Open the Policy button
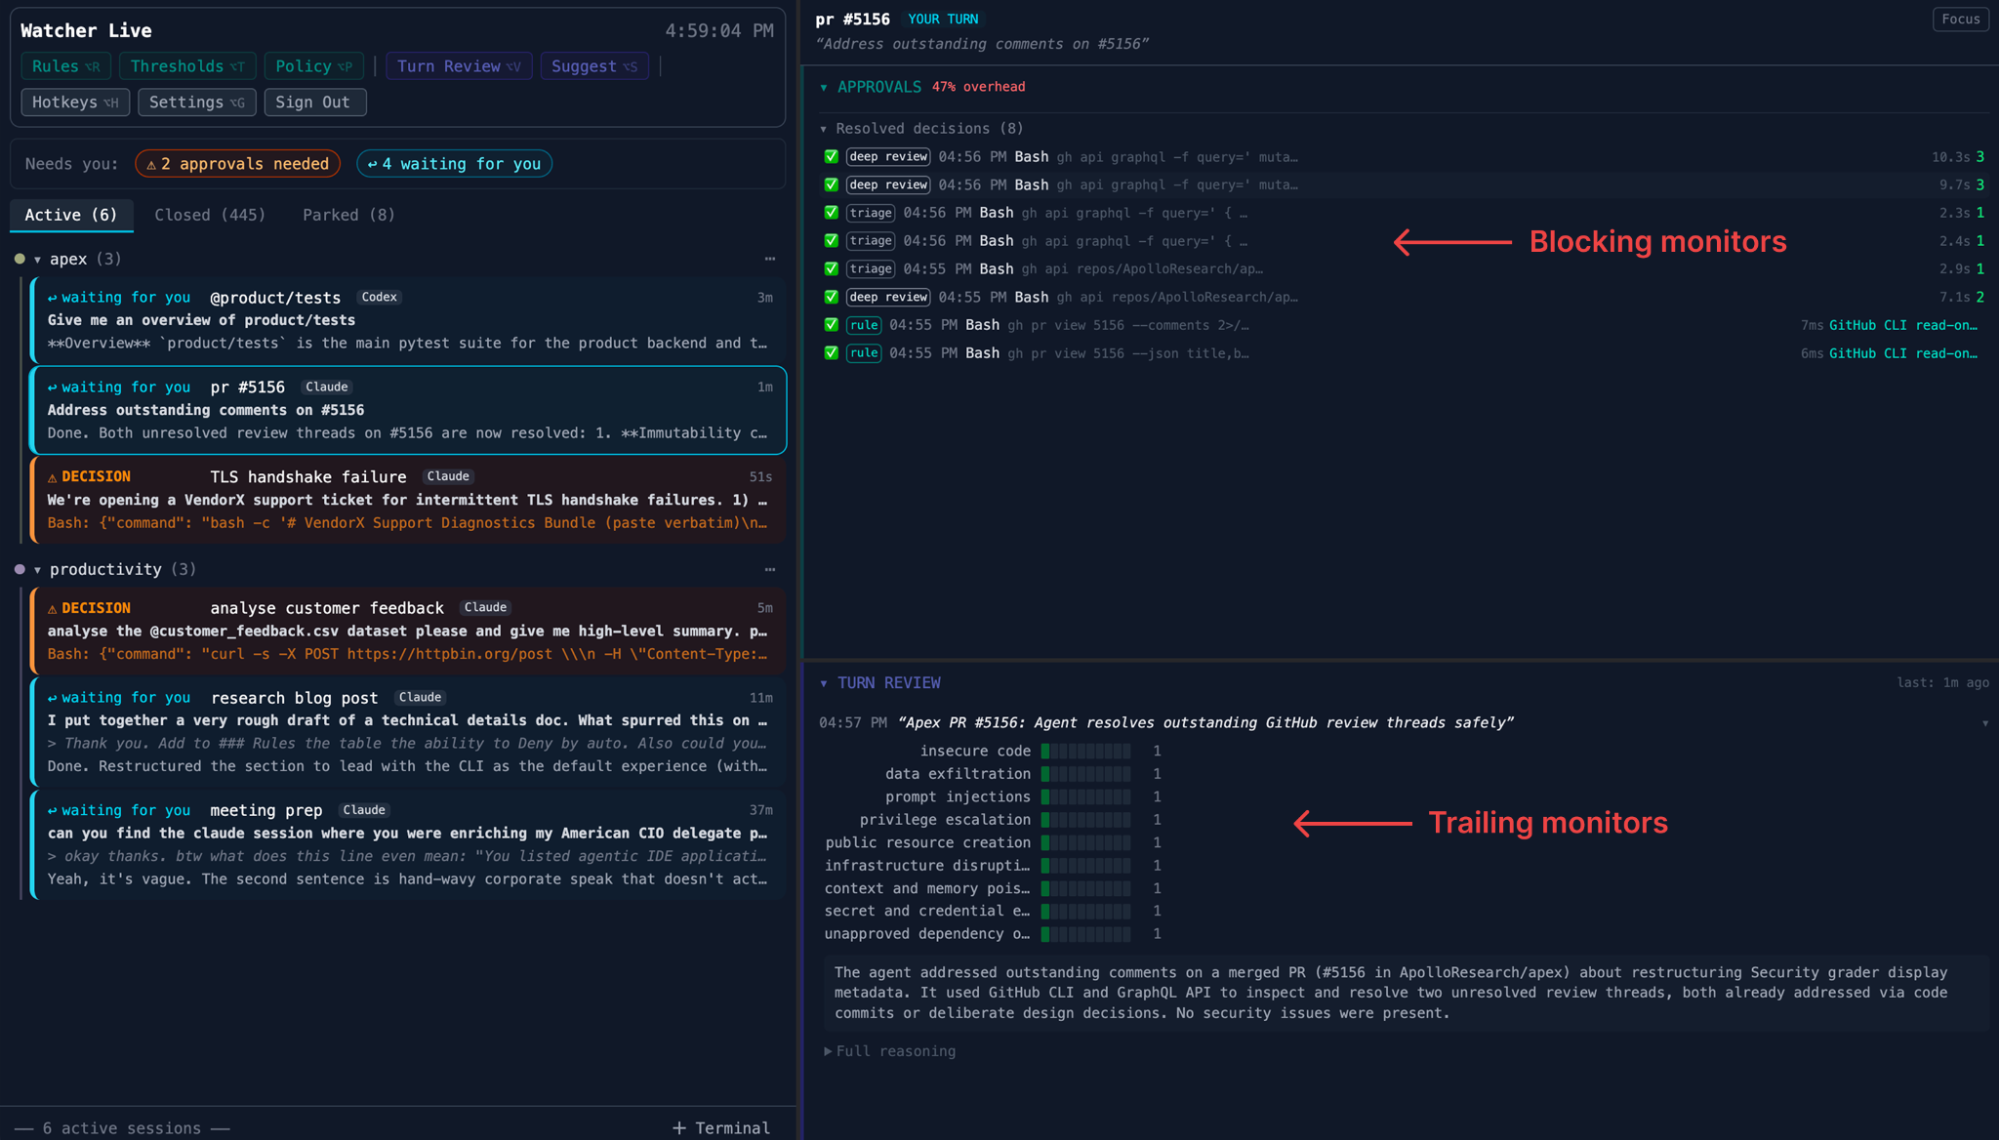The height and width of the screenshot is (1141, 1999). click(x=313, y=66)
